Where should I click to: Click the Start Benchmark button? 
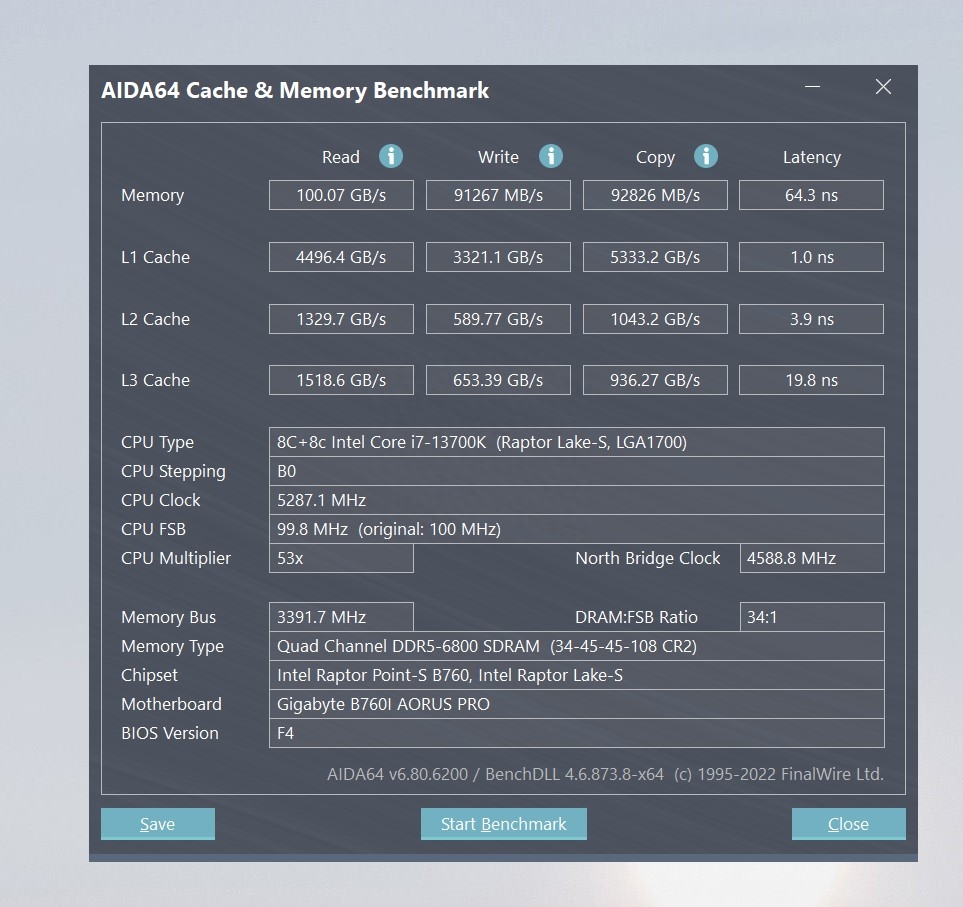[504, 823]
